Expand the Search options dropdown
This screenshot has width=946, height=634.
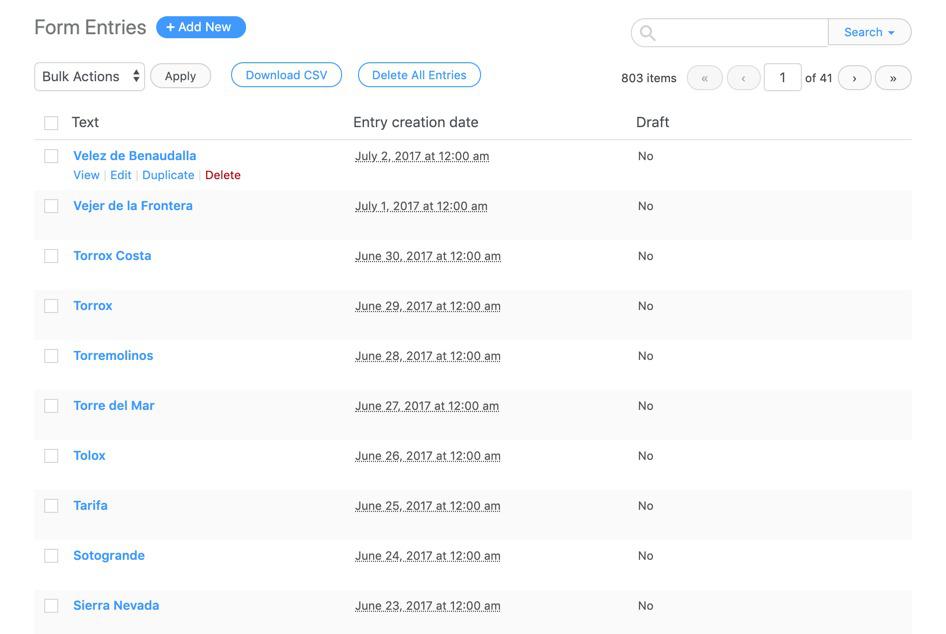tap(869, 32)
